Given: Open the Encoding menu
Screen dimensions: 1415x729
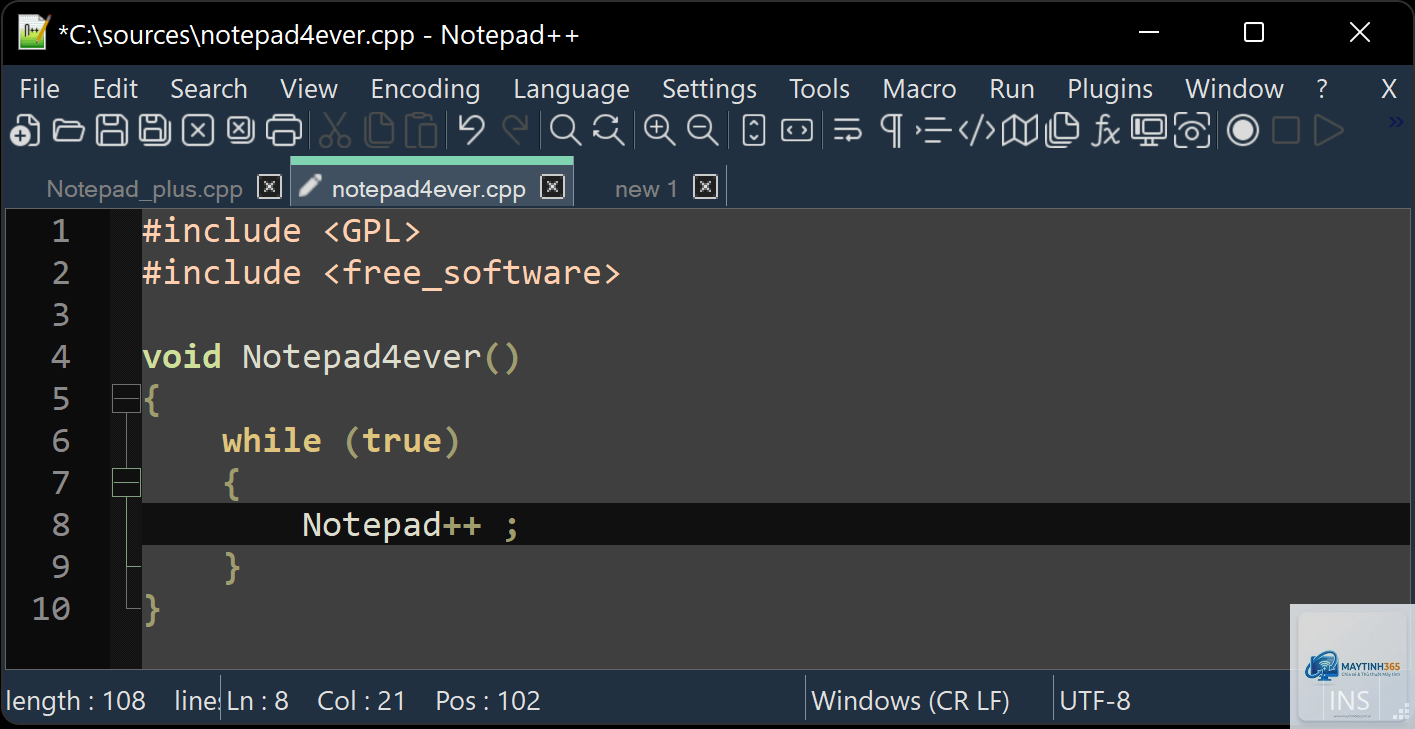Looking at the screenshot, I should coord(425,89).
